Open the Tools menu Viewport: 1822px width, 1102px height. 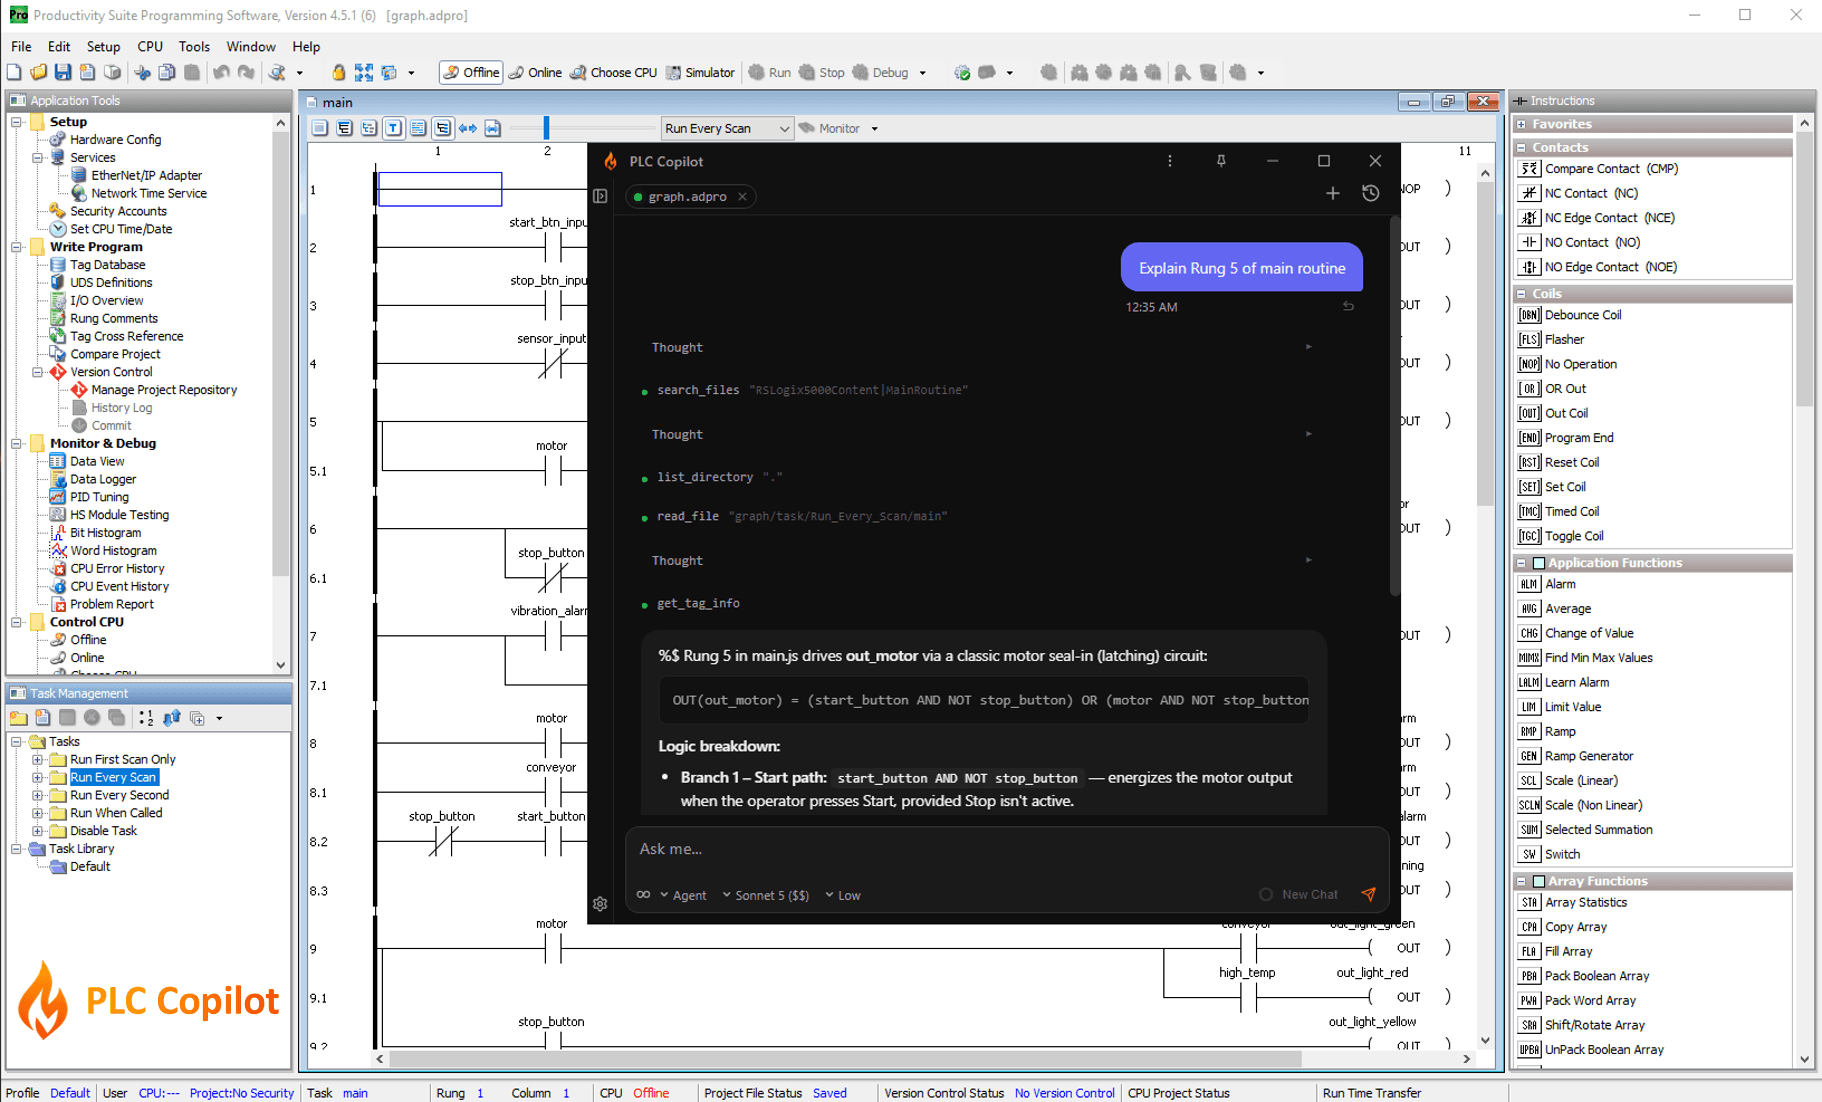[x=194, y=46]
